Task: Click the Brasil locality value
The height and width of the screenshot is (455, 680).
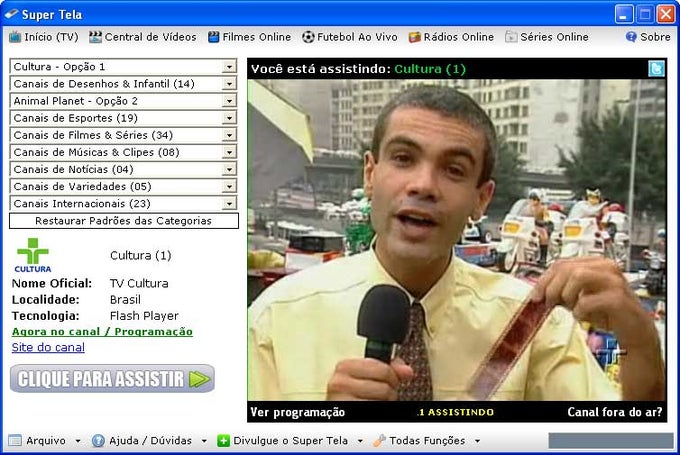Action: (x=125, y=300)
